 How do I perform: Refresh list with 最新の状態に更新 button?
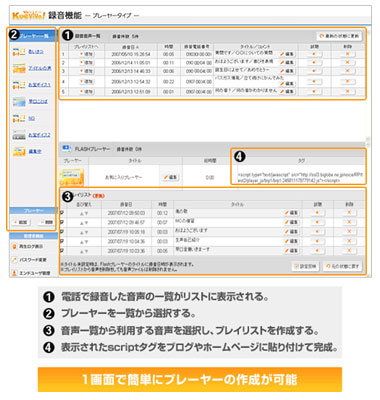(339, 36)
